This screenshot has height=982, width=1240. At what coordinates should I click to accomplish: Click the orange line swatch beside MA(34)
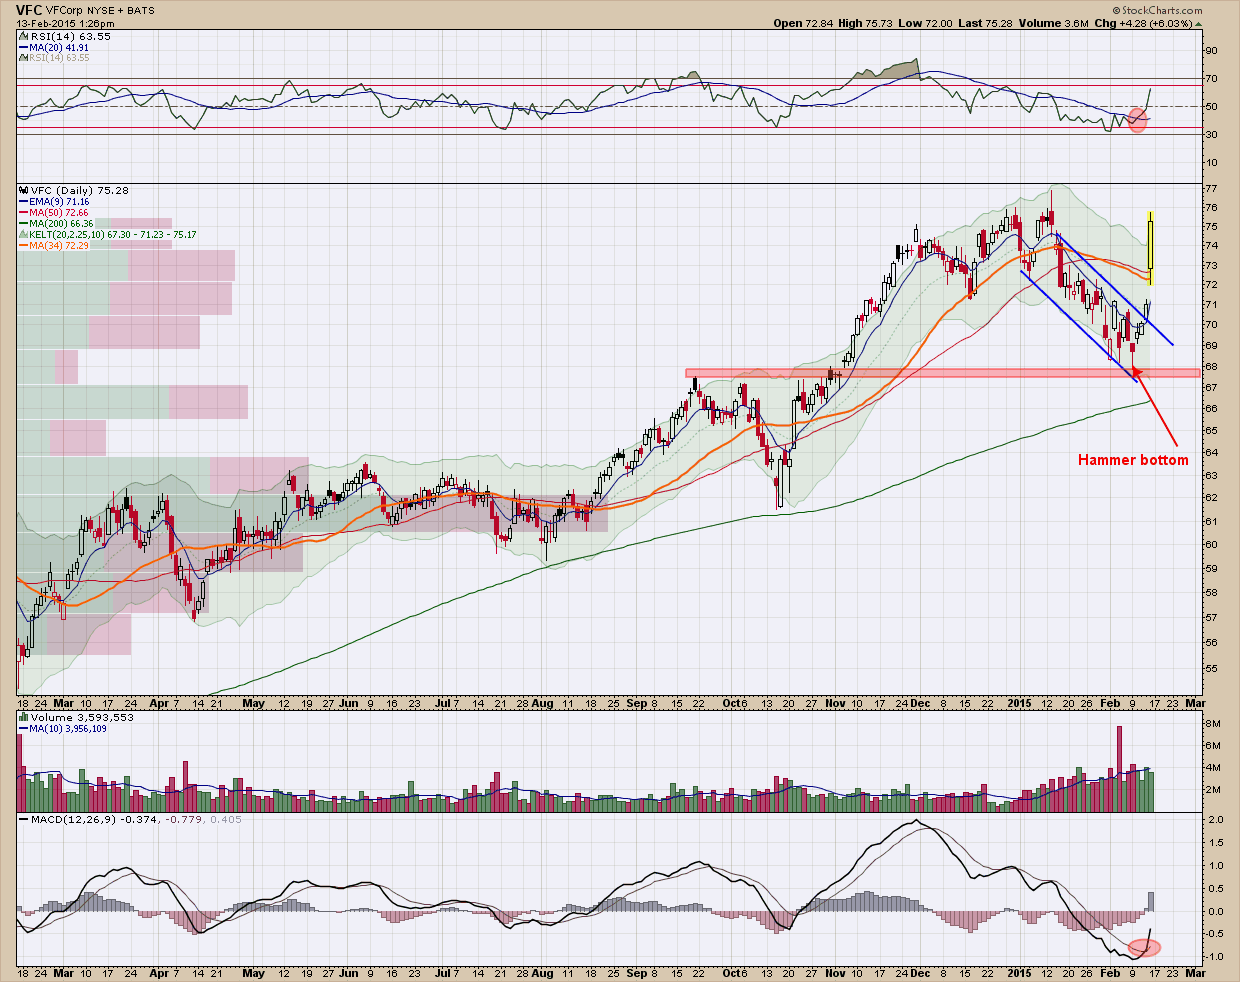[24, 245]
